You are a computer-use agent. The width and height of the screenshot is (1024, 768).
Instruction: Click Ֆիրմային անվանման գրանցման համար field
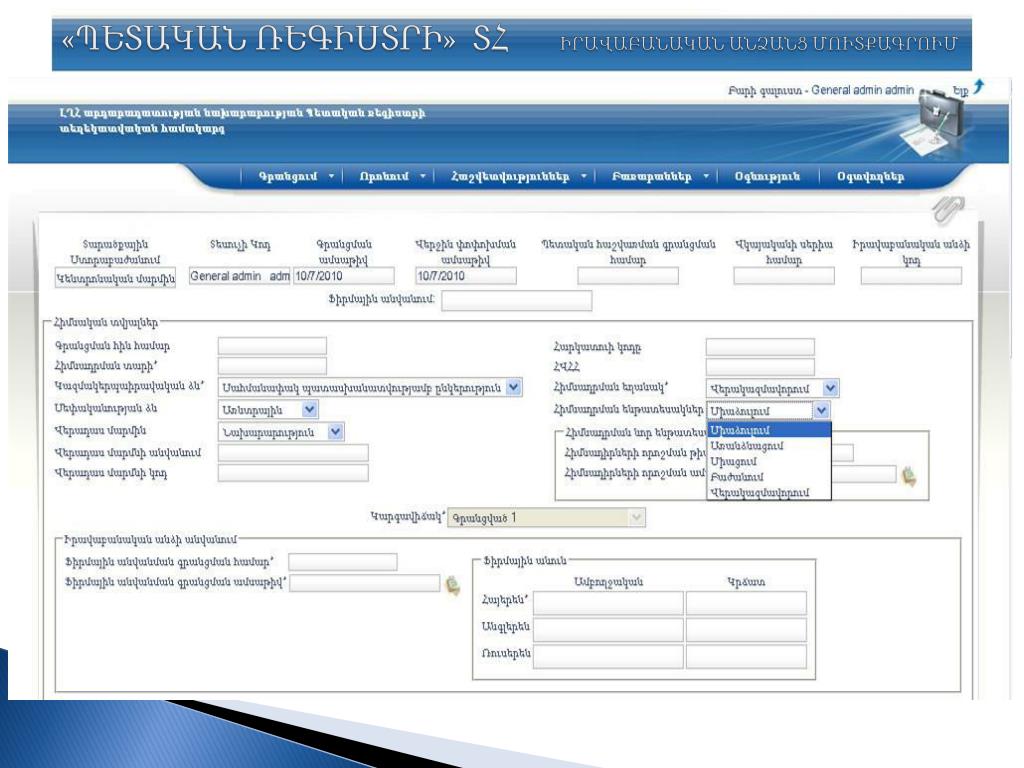click(x=342, y=562)
